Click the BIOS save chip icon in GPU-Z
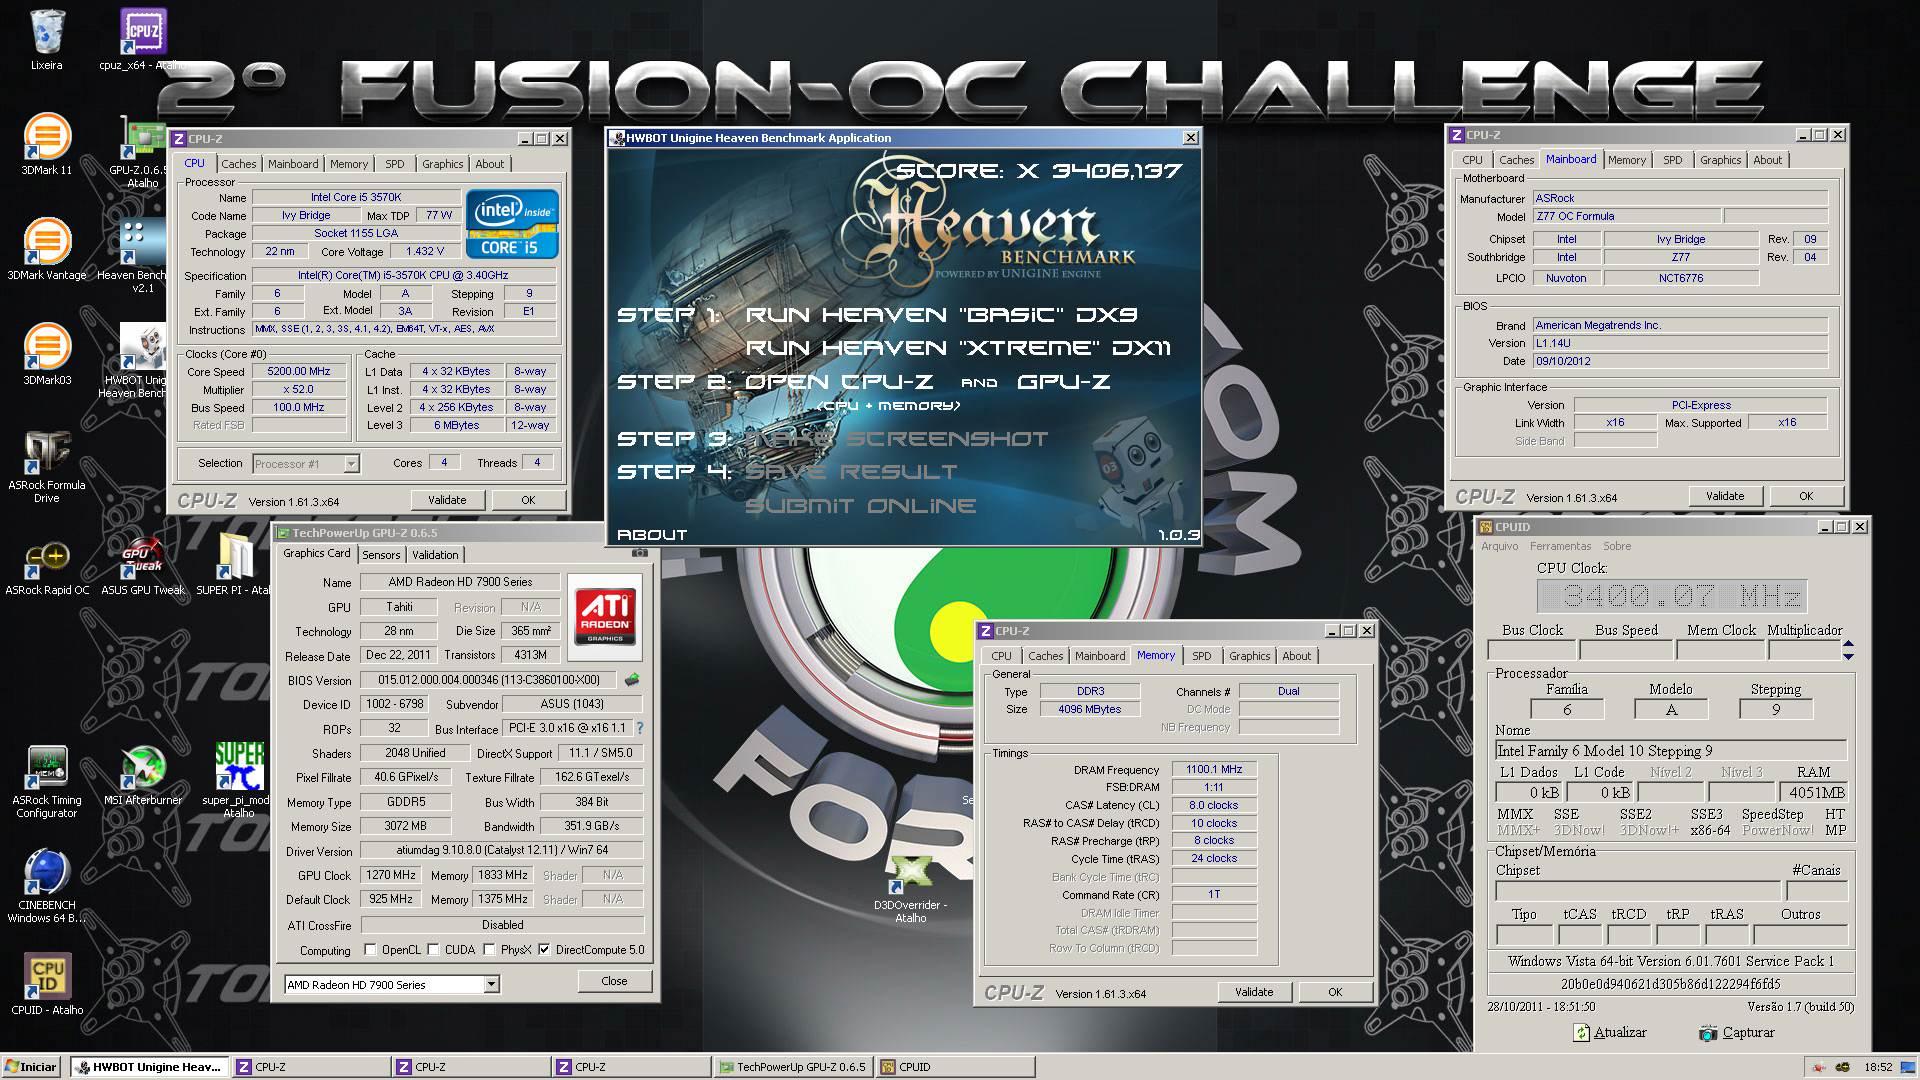Image resolution: width=1920 pixels, height=1080 pixels. [631, 680]
